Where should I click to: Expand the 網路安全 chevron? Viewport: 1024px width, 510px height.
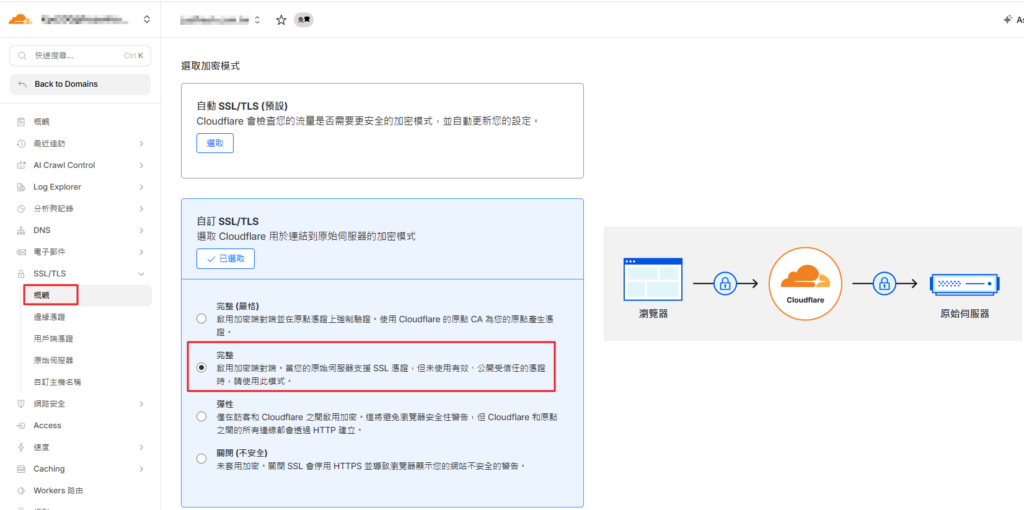click(x=141, y=404)
